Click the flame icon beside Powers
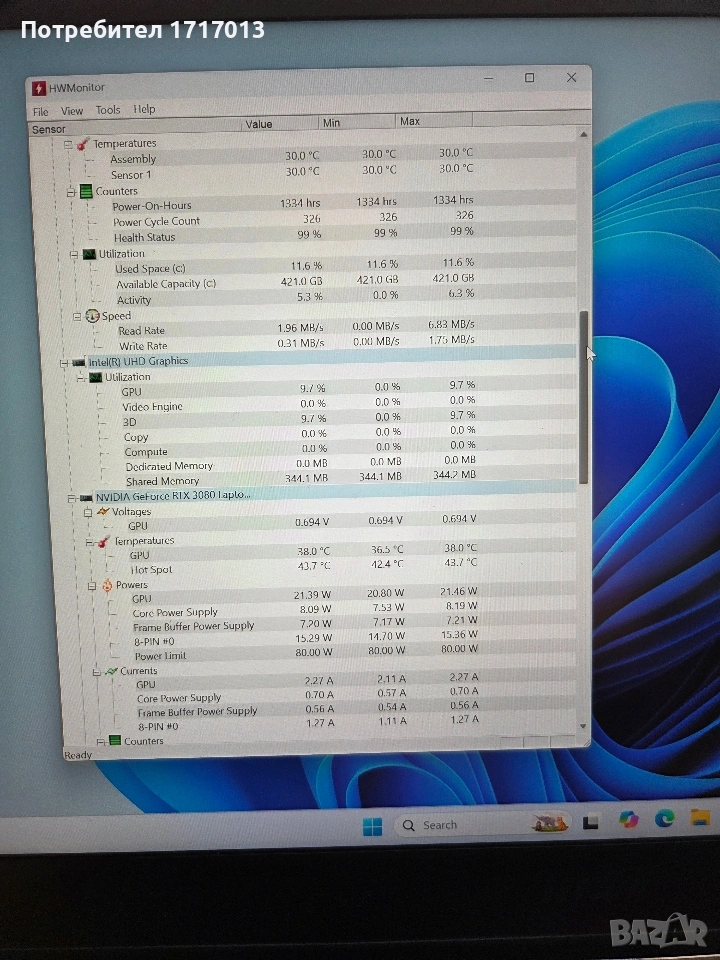Screen dimensions: 720x960 point(106,585)
